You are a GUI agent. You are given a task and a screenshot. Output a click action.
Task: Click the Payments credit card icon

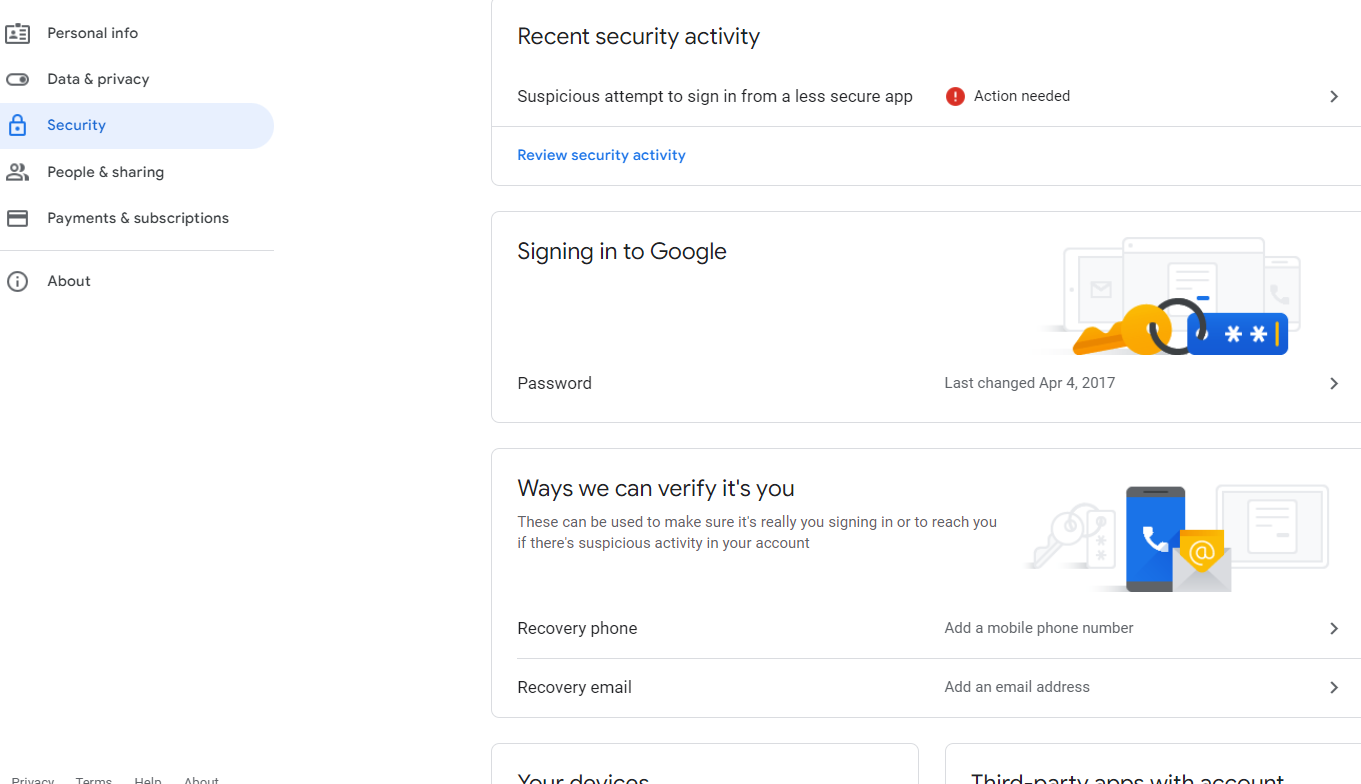tap(17, 218)
